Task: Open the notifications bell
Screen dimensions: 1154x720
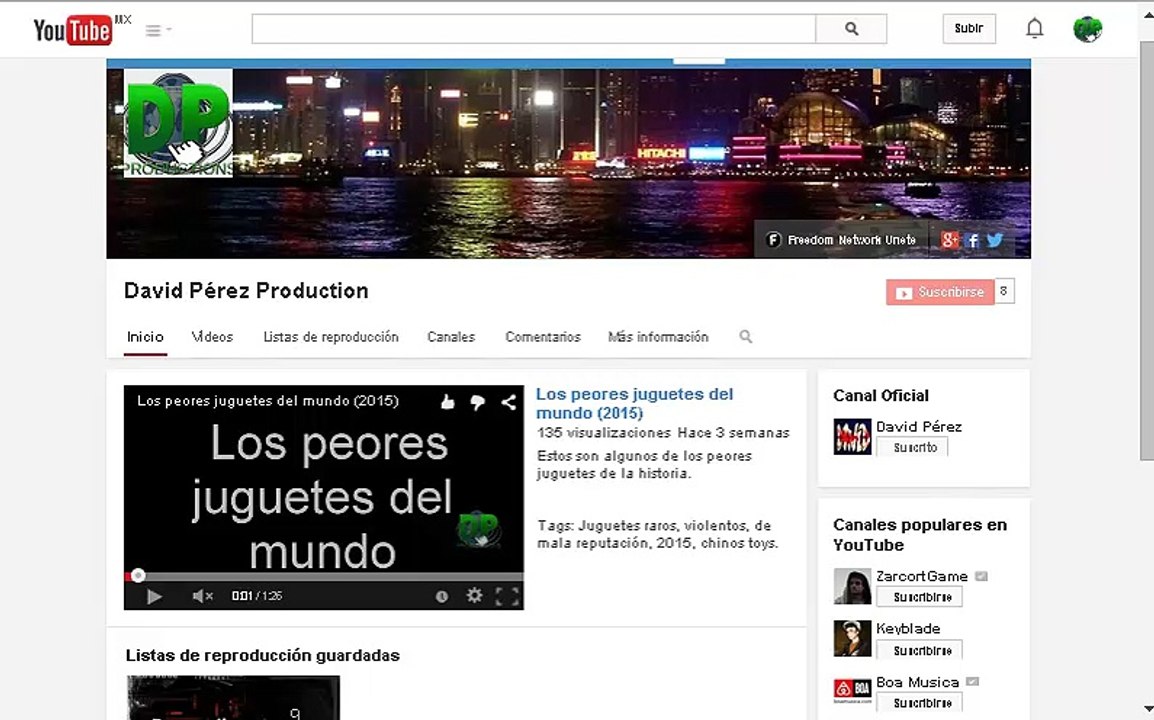Action: (1034, 29)
